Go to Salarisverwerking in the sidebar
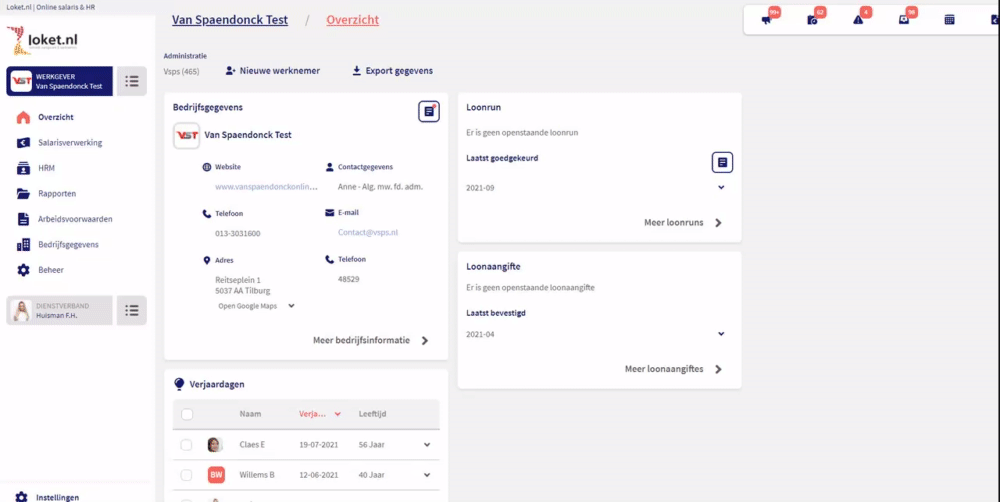This screenshot has width=1000, height=502. 69,143
